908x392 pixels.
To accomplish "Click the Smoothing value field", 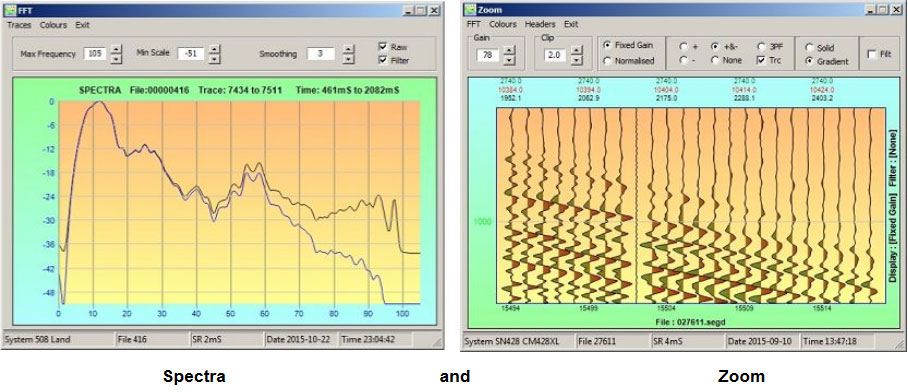I will [x=320, y=54].
